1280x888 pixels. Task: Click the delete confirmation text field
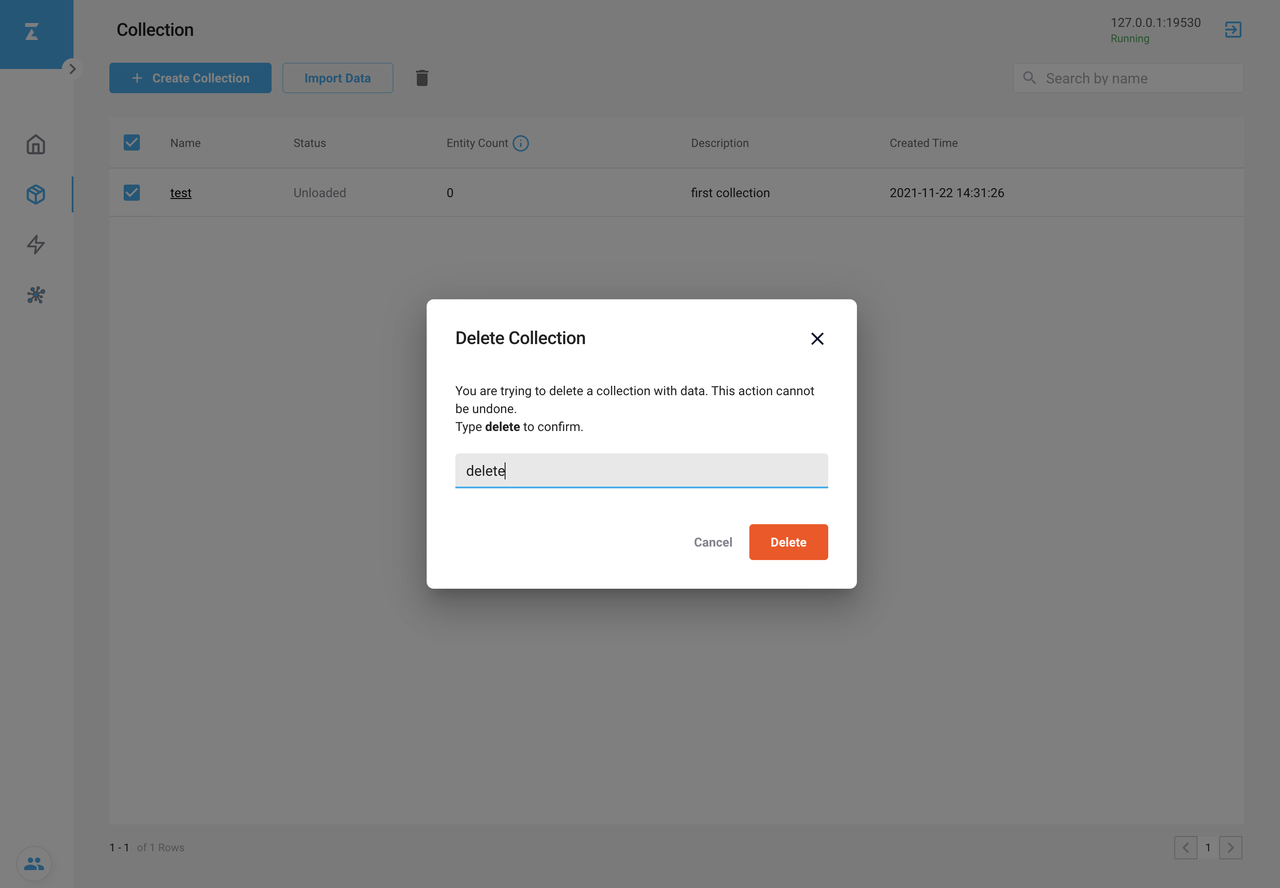(x=641, y=471)
